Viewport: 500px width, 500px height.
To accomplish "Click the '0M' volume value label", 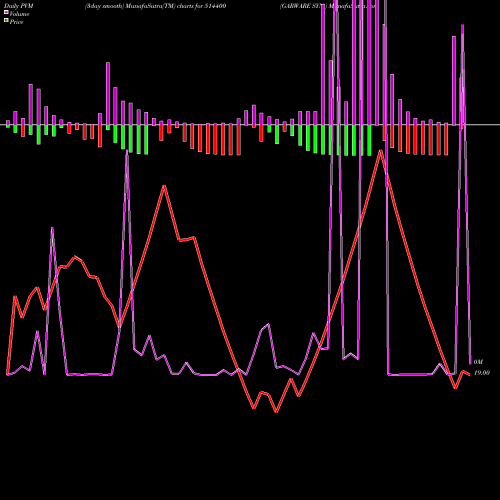I will (x=478, y=362).
